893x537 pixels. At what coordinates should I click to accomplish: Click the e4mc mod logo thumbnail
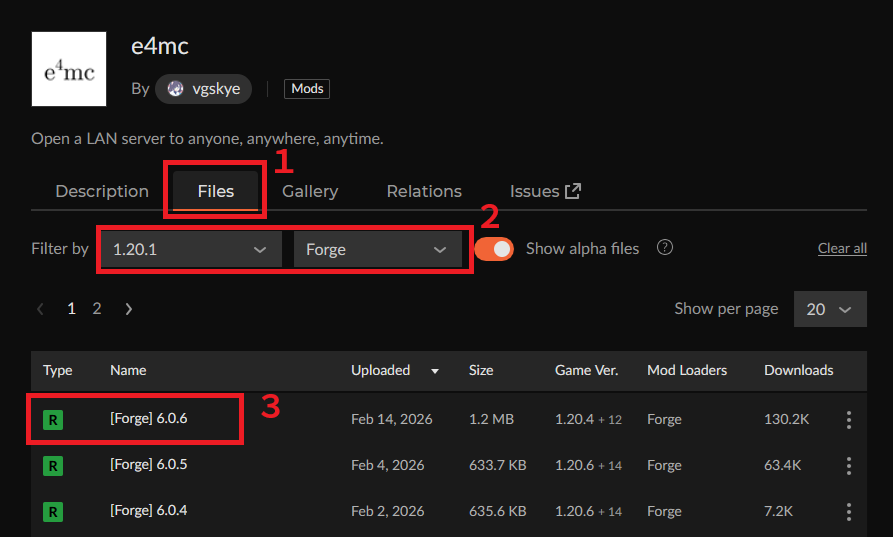tap(69, 69)
